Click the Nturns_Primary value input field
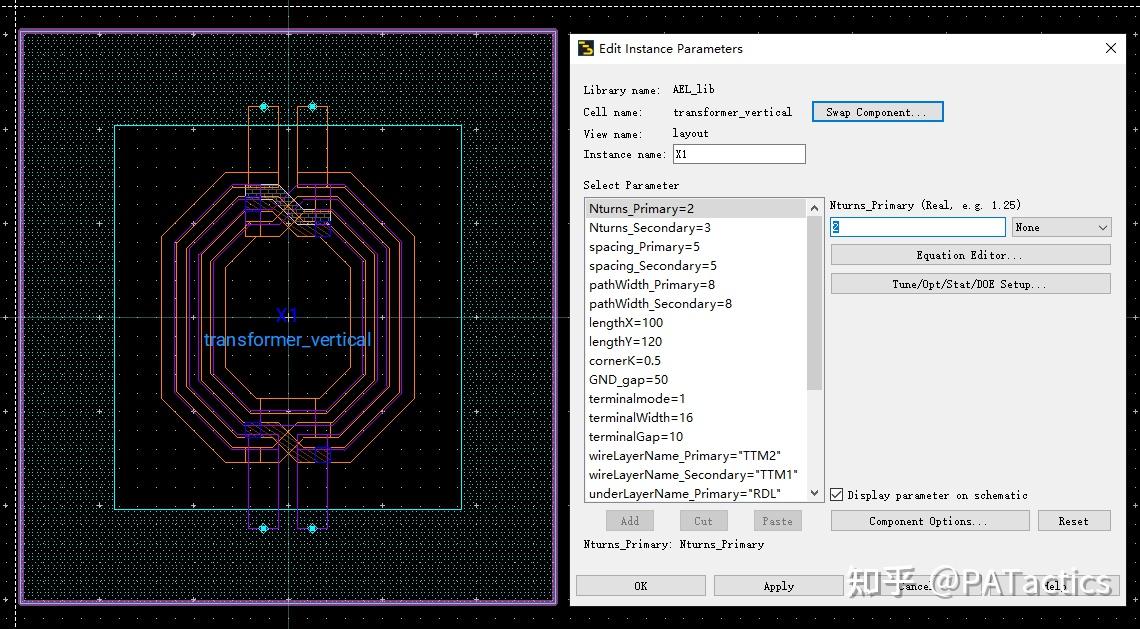Image resolution: width=1140 pixels, height=629 pixels. coord(917,228)
